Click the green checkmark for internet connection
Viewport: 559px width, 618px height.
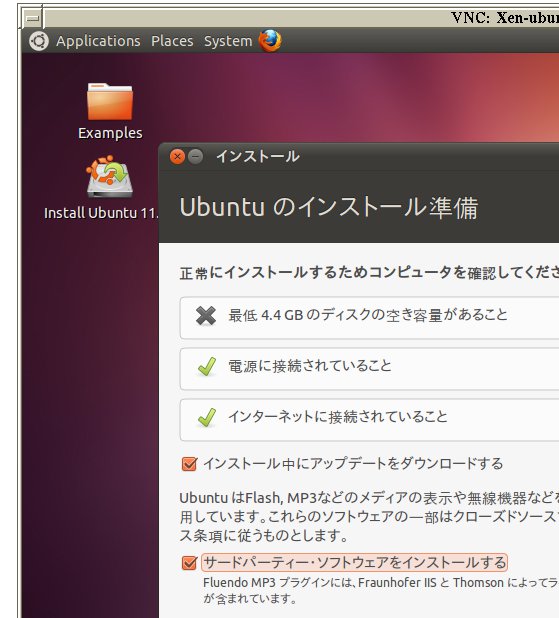coord(207,418)
